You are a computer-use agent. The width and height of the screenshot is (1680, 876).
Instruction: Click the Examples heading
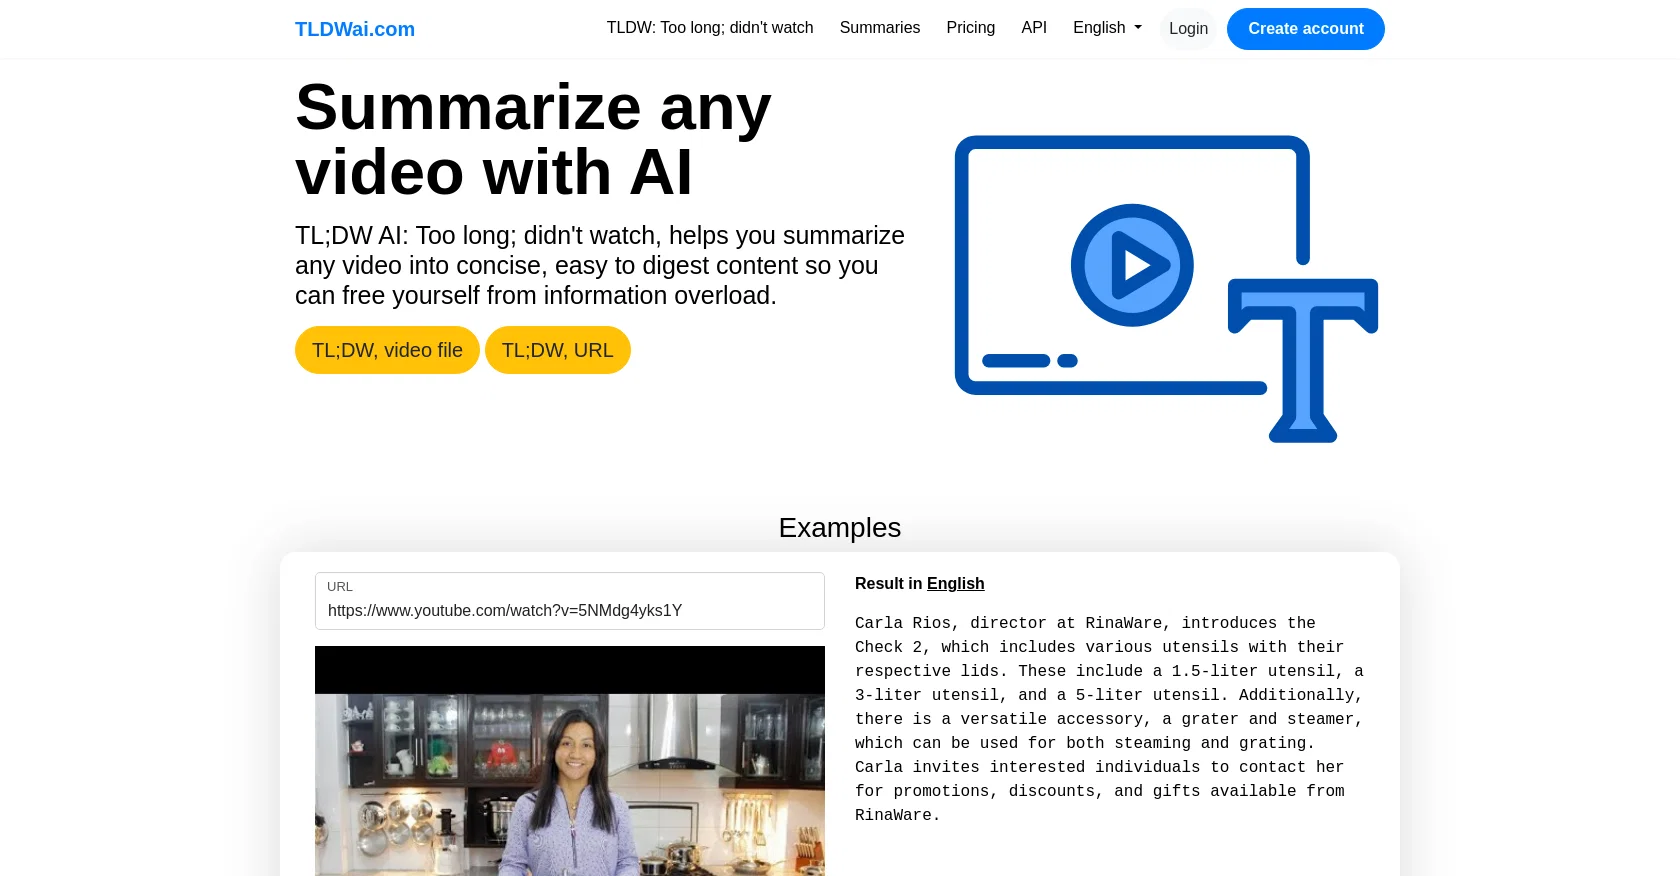coord(840,527)
